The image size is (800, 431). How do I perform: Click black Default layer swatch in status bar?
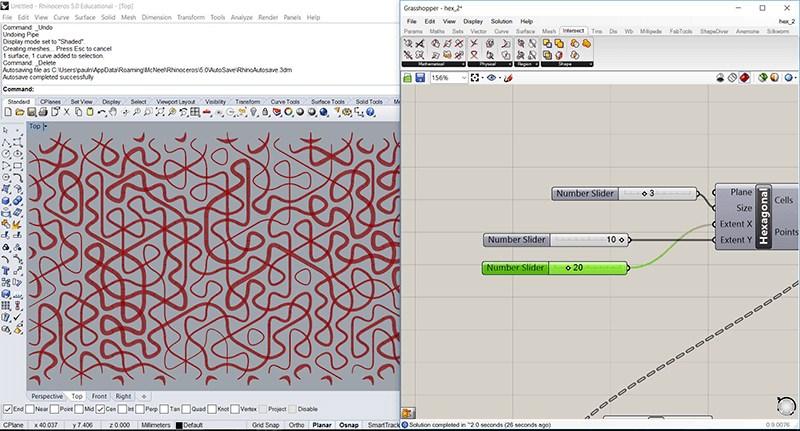179,425
